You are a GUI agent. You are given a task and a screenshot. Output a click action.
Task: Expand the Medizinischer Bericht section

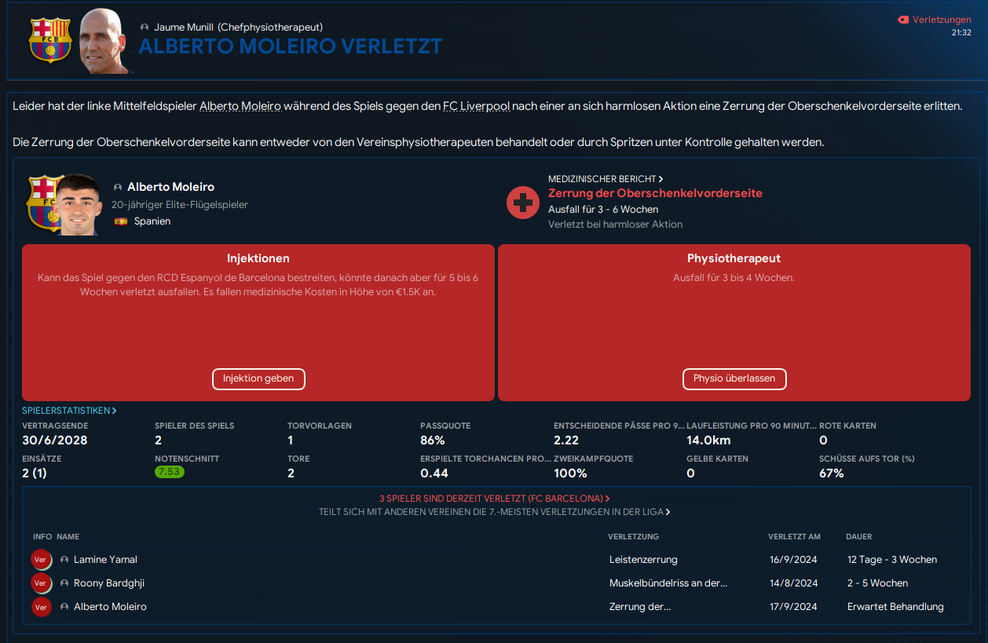pos(605,179)
